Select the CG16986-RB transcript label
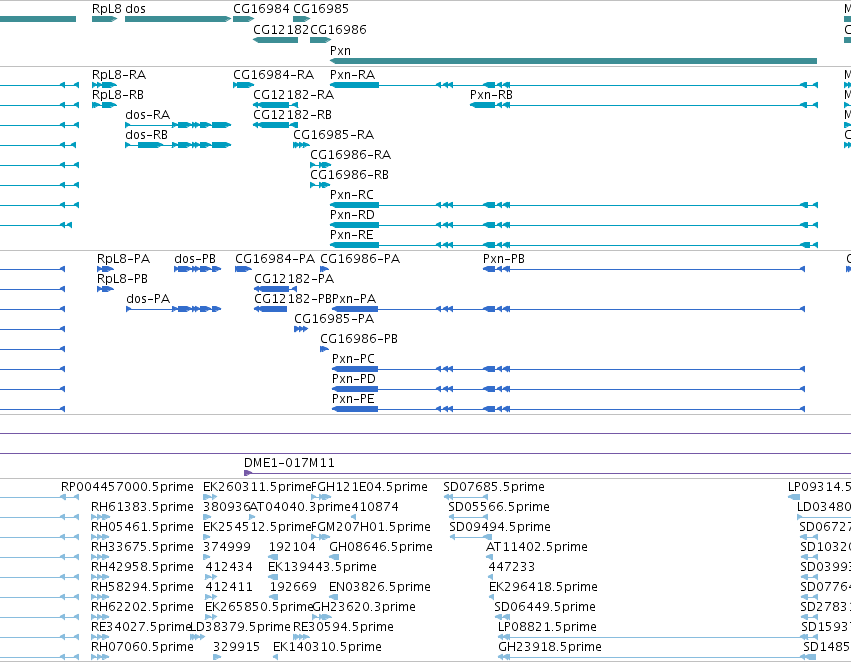Image resolution: width=851 pixels, height=662 pixels. click(x=350, y=175)
